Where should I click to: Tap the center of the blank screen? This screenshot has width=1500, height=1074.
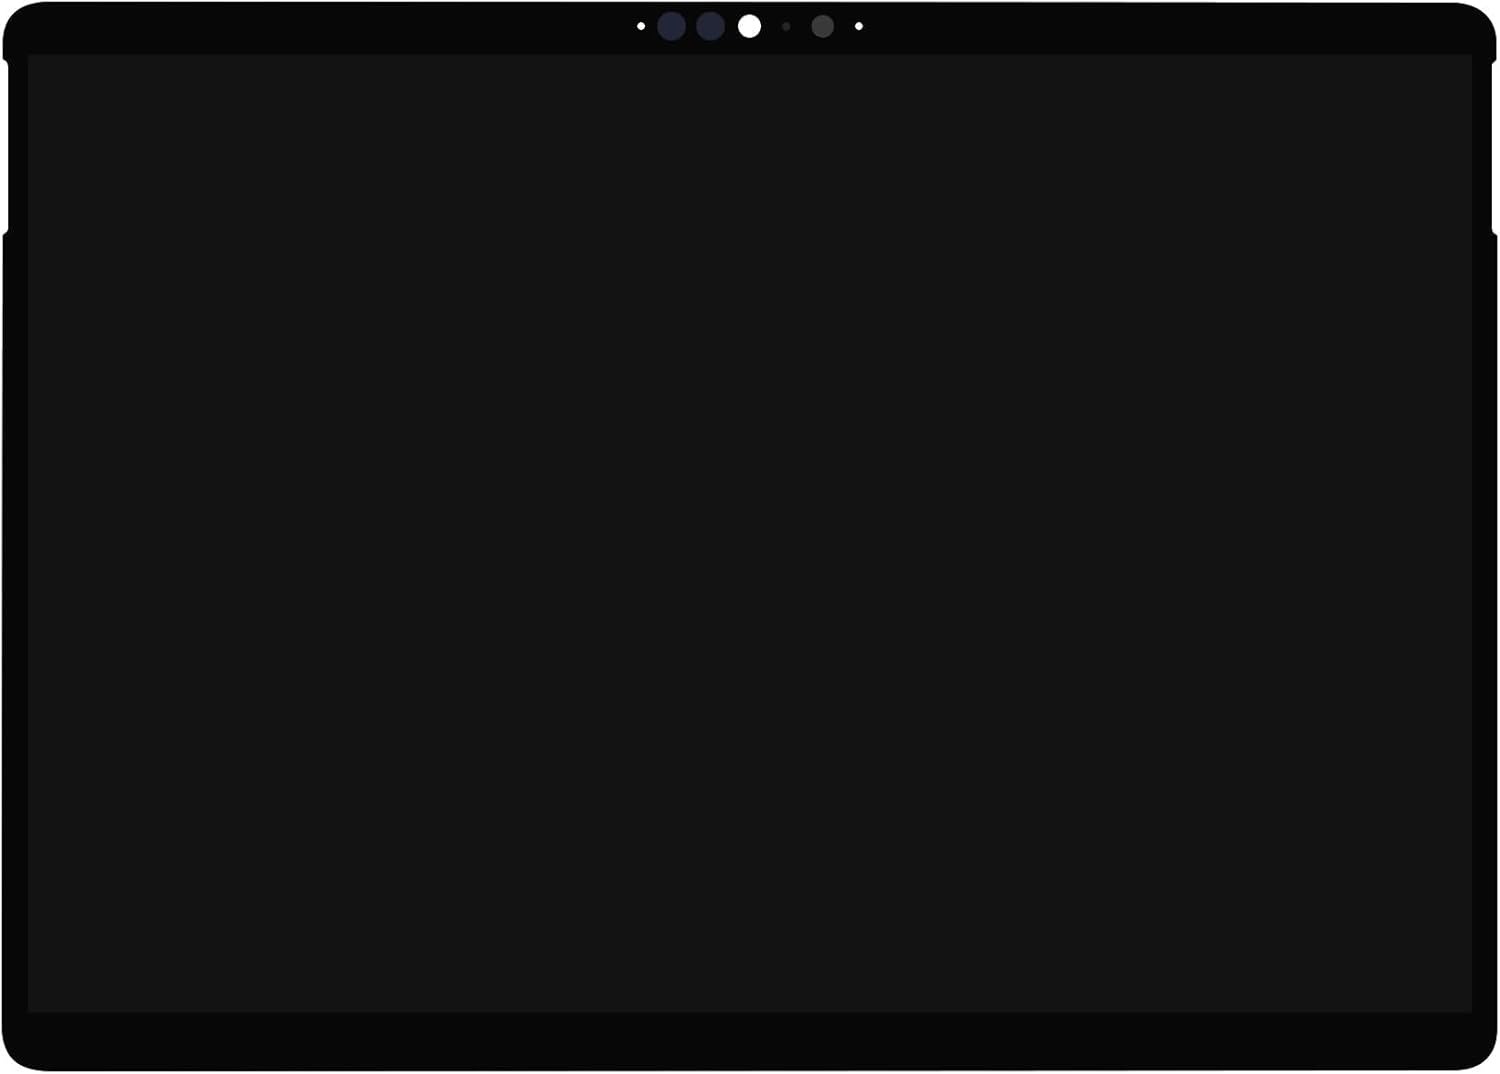pos(750,533)
